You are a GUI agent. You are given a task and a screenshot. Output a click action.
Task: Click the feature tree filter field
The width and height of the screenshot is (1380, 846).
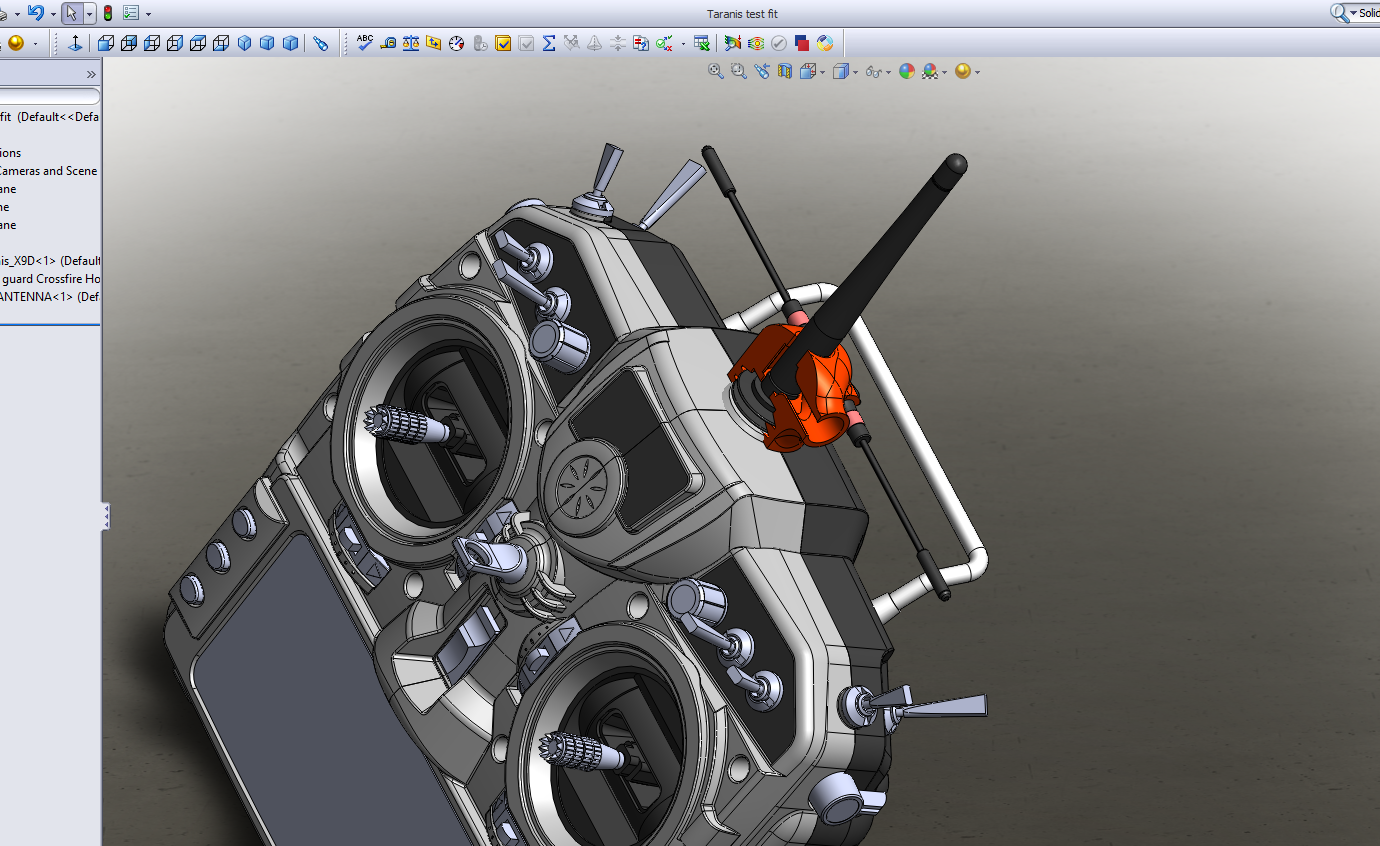pyautogui.click(x=50, y=96)
